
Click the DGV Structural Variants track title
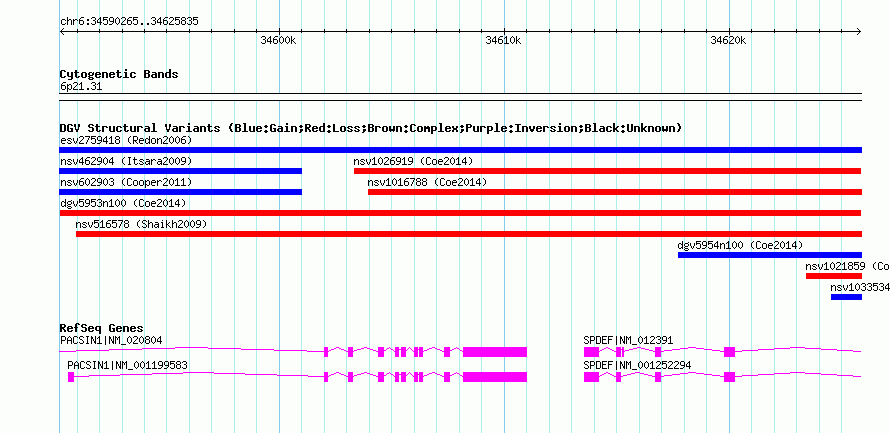coord(371,128)
